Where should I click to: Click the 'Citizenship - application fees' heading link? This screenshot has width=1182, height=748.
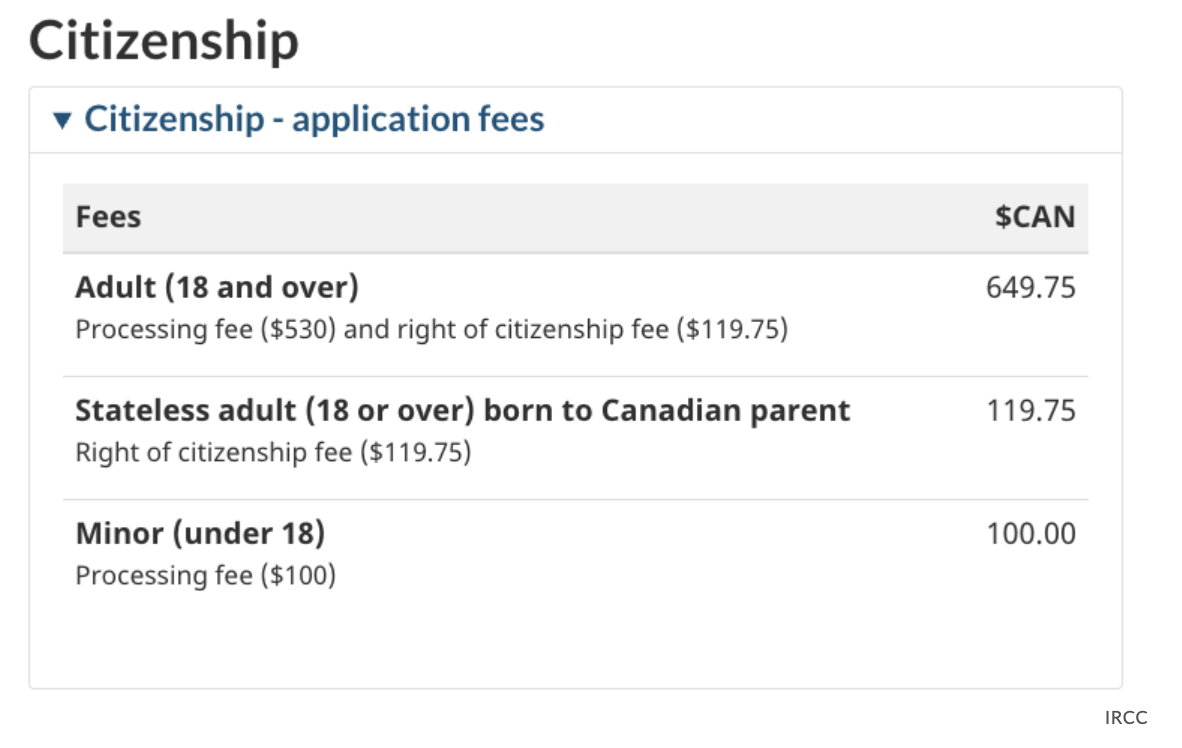pyautogui.click(x=314, y=119)
